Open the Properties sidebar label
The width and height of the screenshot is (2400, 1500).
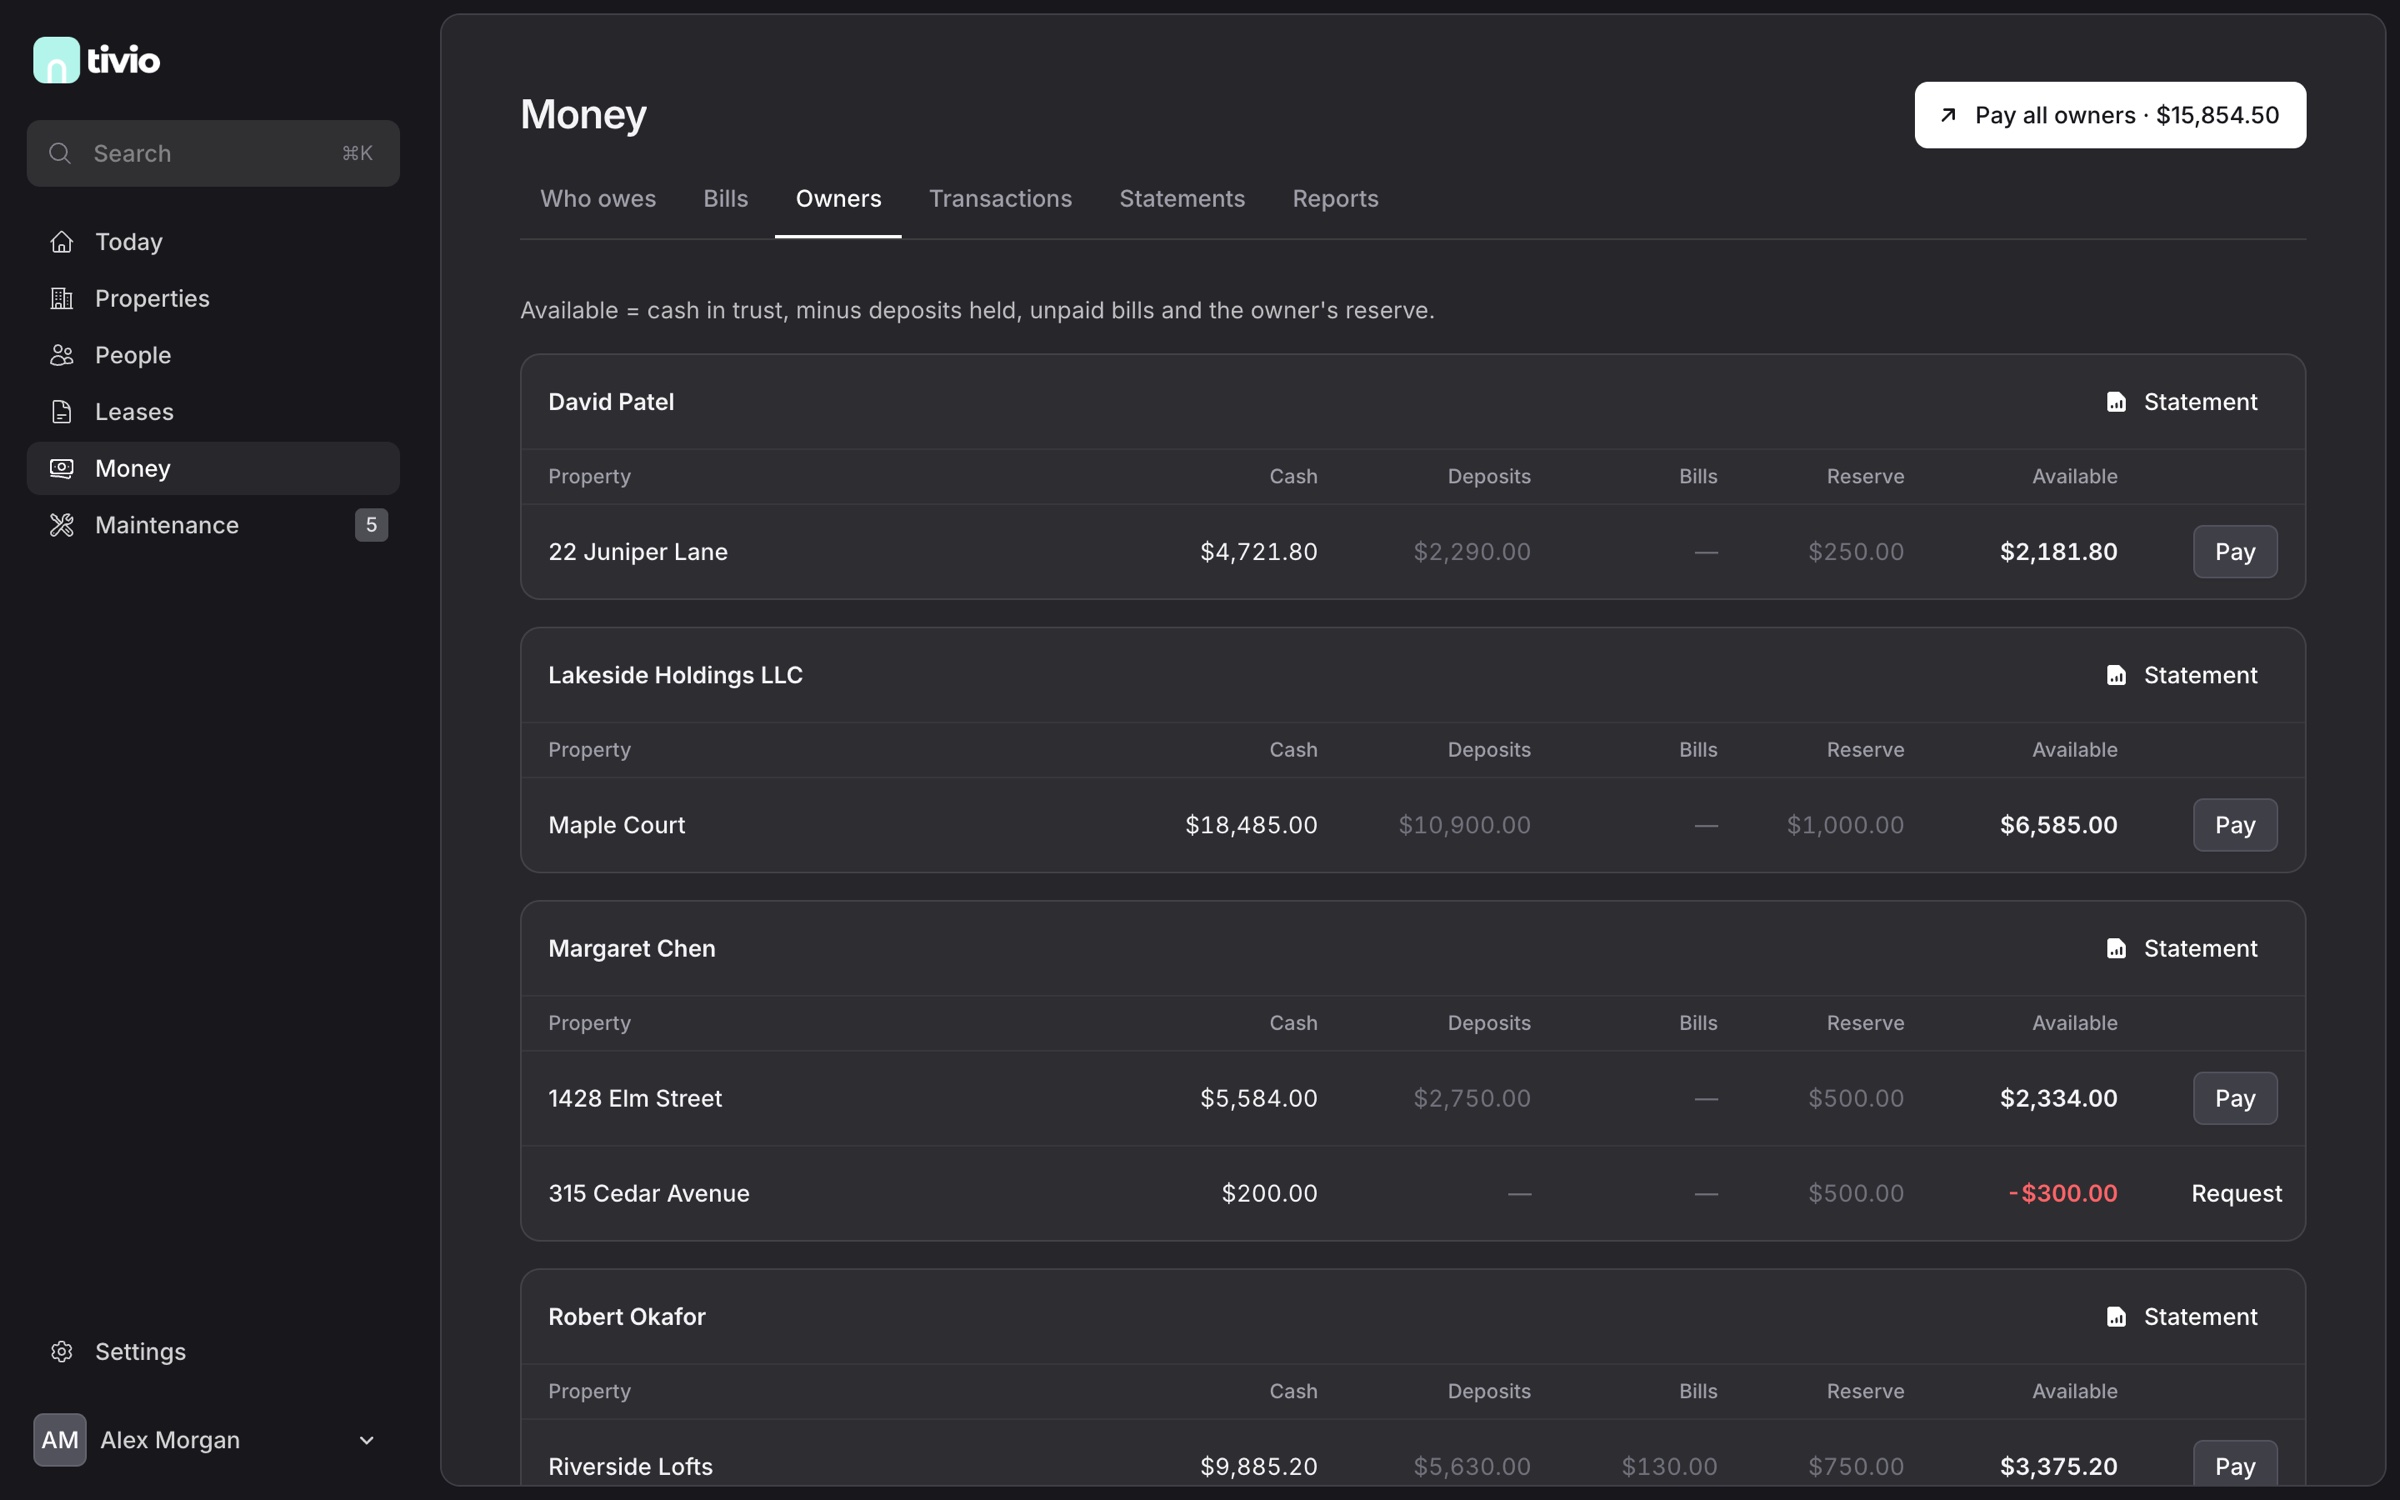[x=152, y=298]
